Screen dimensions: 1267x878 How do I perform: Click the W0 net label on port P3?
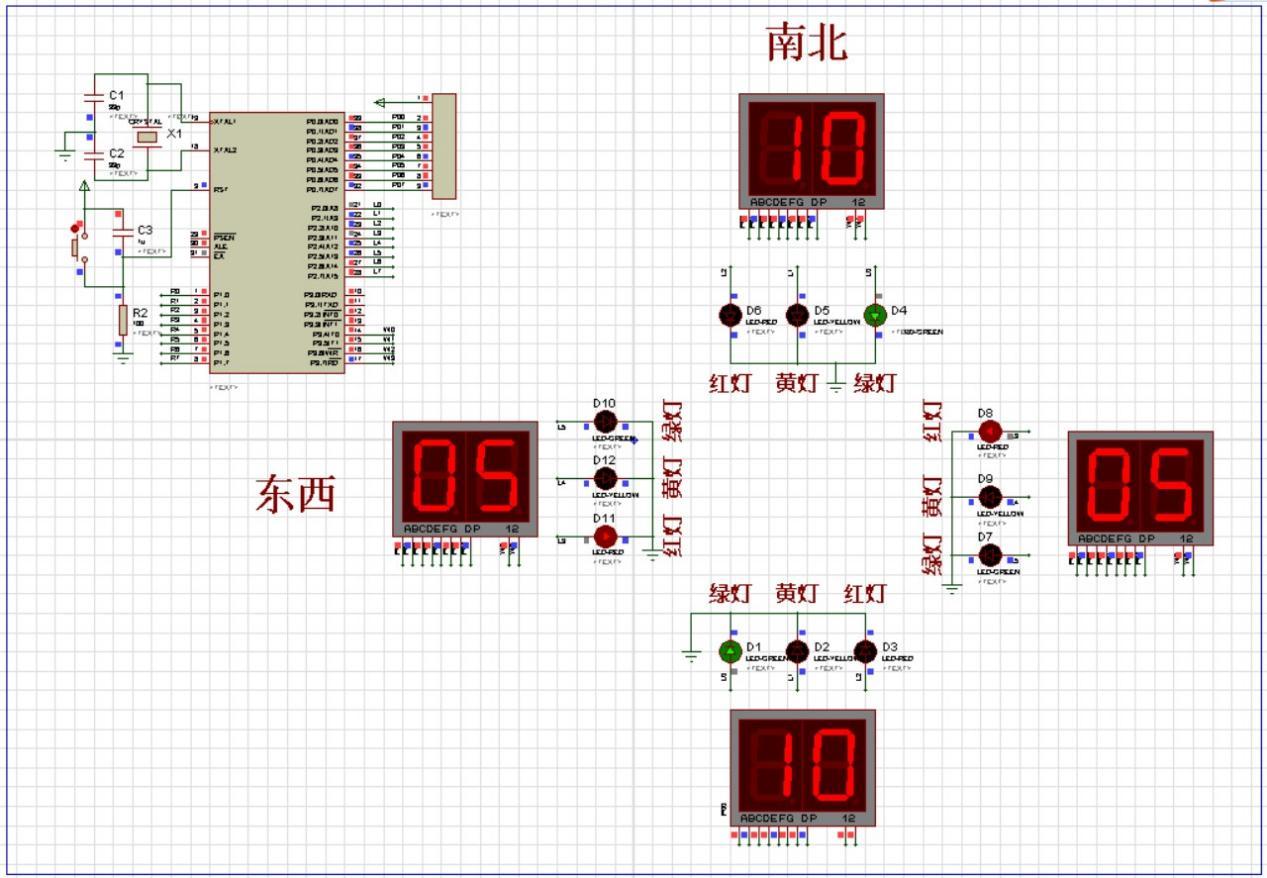[x=390, y=329]
